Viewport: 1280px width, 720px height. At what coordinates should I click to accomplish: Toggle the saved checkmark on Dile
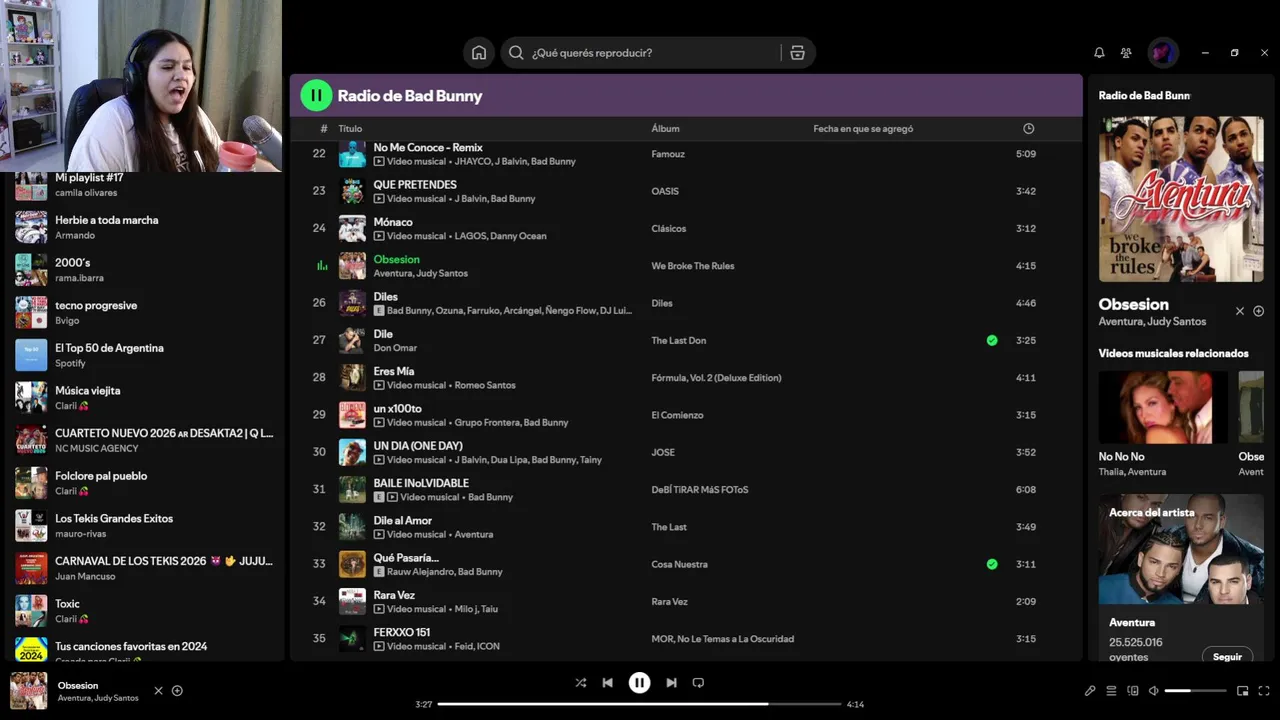coord(992,340)
